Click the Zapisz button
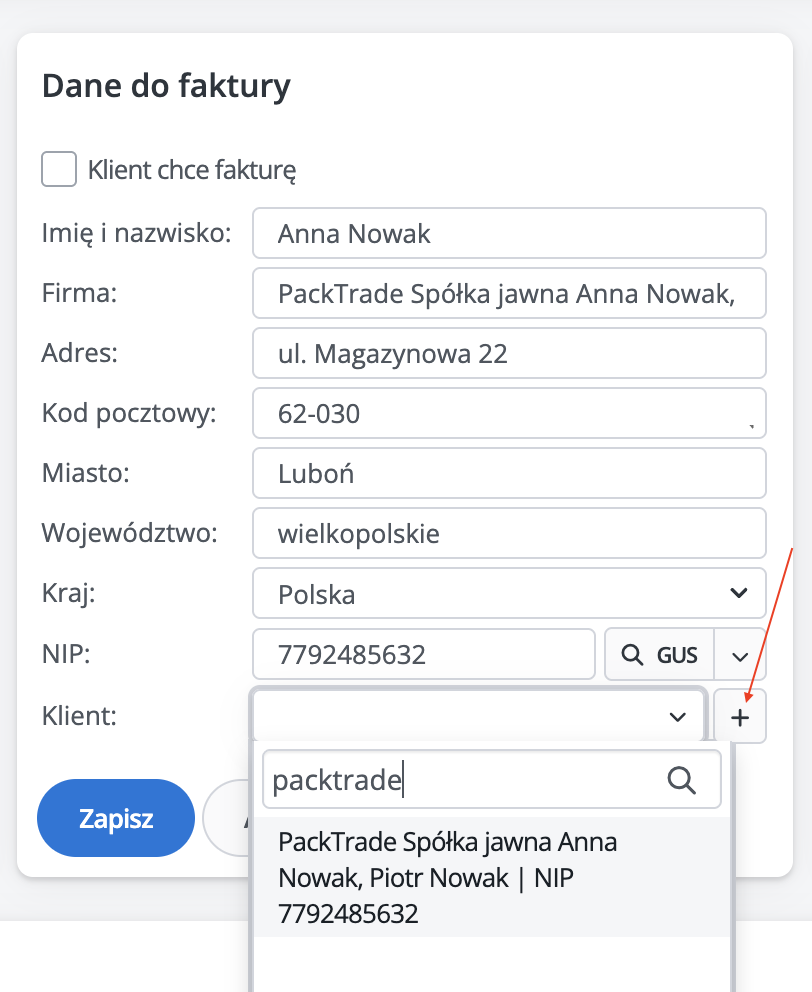This screenshot has height=992, width=812. [115, 819]
